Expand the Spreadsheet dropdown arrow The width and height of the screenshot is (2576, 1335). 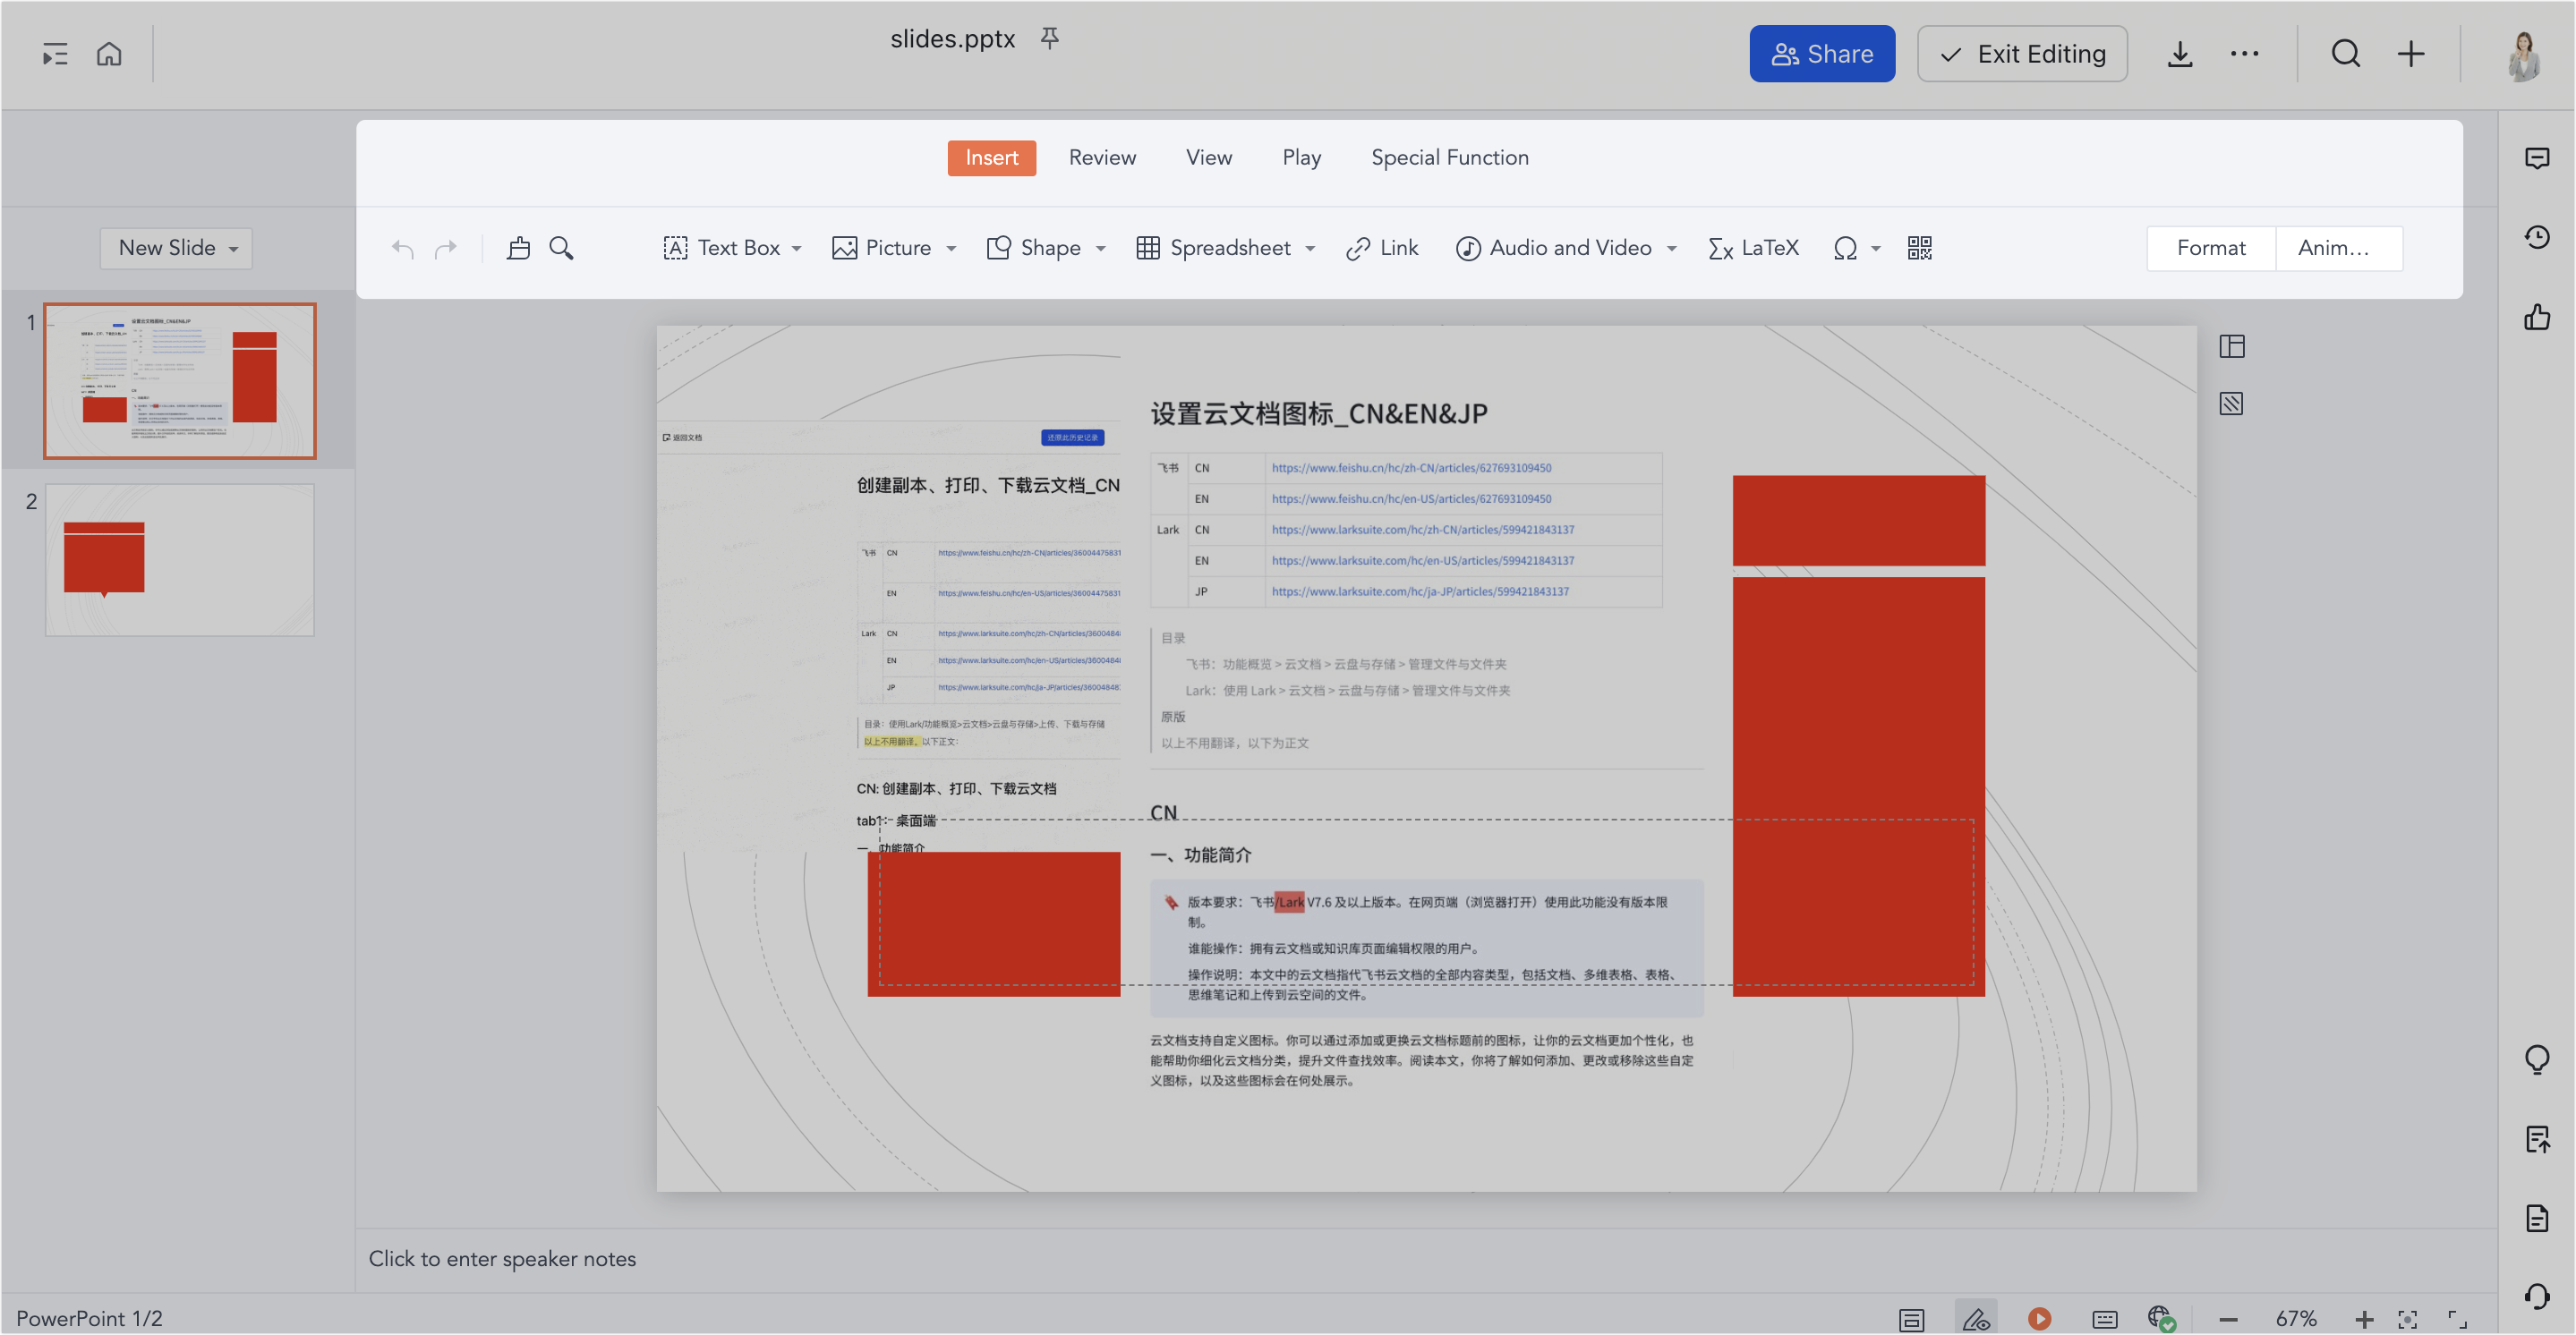click(1310, 249)
